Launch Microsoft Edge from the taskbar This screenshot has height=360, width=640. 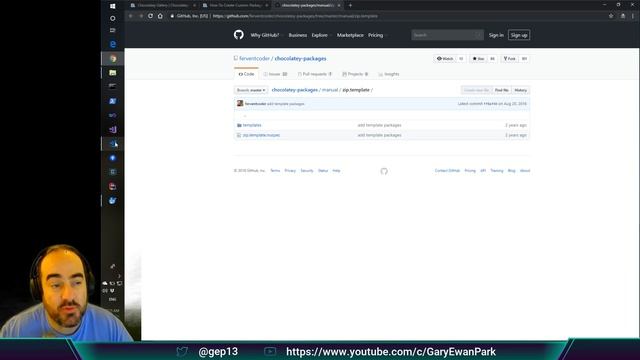point(113,44)
